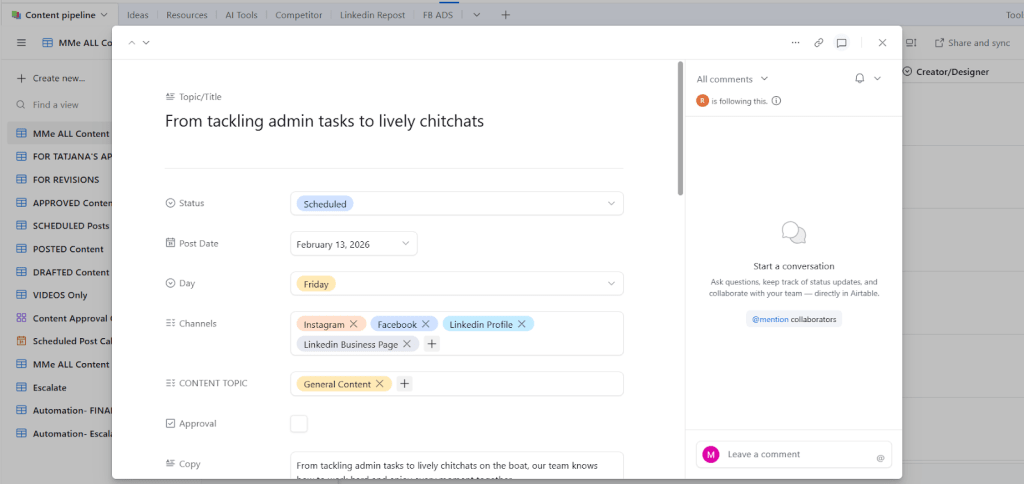Add a content topic with plus icon
Image resolution: width=1024 pixels, height=484 pixels.
(x=405, y=384)
